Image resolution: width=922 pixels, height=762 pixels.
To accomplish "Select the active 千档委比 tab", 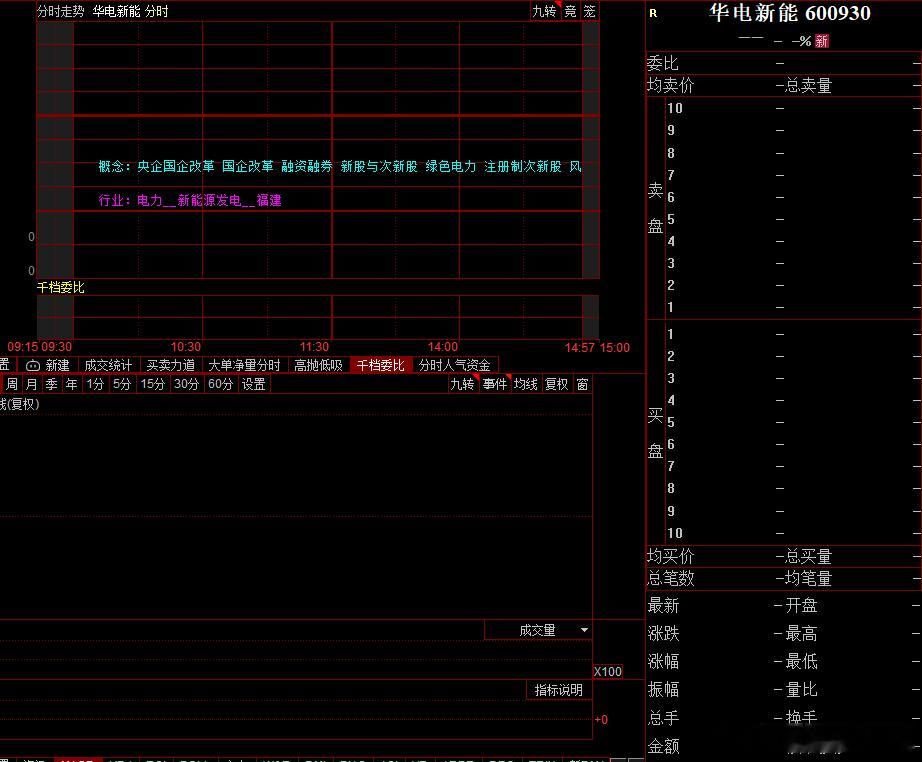I will click(x=380, y=365).
